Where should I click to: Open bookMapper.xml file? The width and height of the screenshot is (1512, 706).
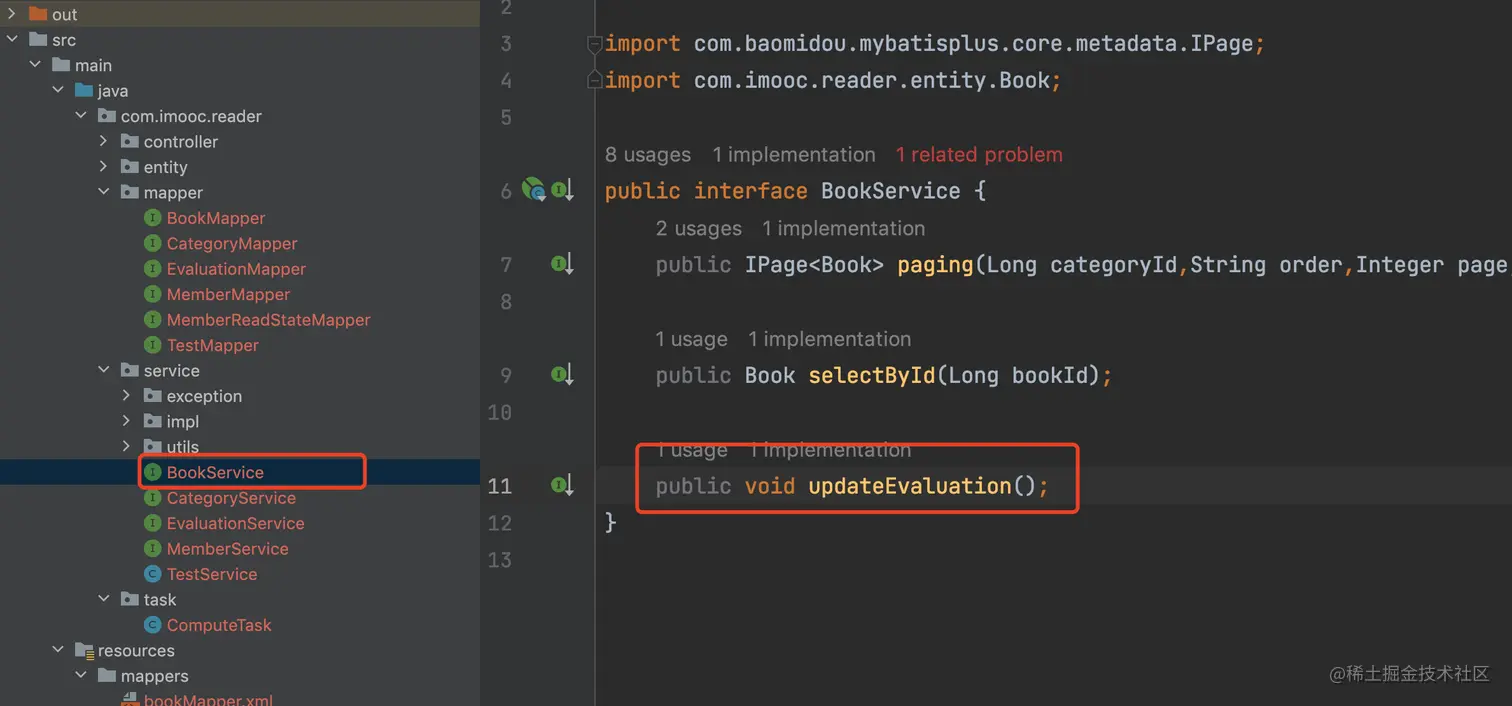208,699
